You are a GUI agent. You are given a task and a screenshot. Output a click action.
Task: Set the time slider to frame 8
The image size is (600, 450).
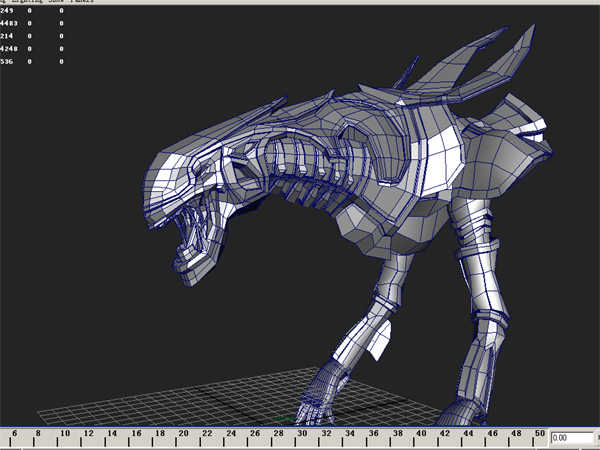pyautogui.click(x=38, y=433)
